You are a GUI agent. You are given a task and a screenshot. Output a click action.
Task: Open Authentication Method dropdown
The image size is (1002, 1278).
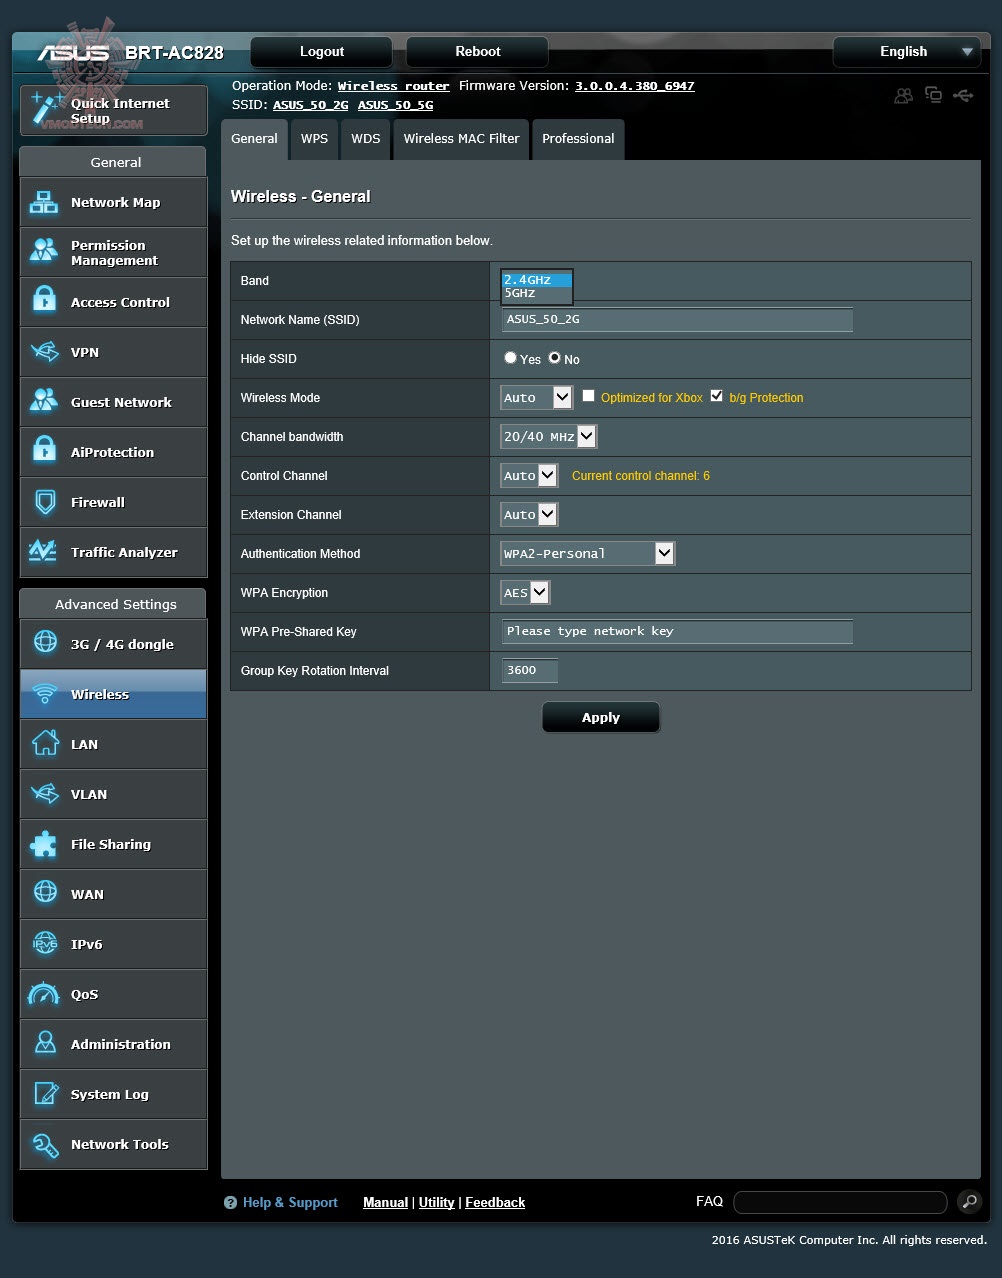click(588, 553)
